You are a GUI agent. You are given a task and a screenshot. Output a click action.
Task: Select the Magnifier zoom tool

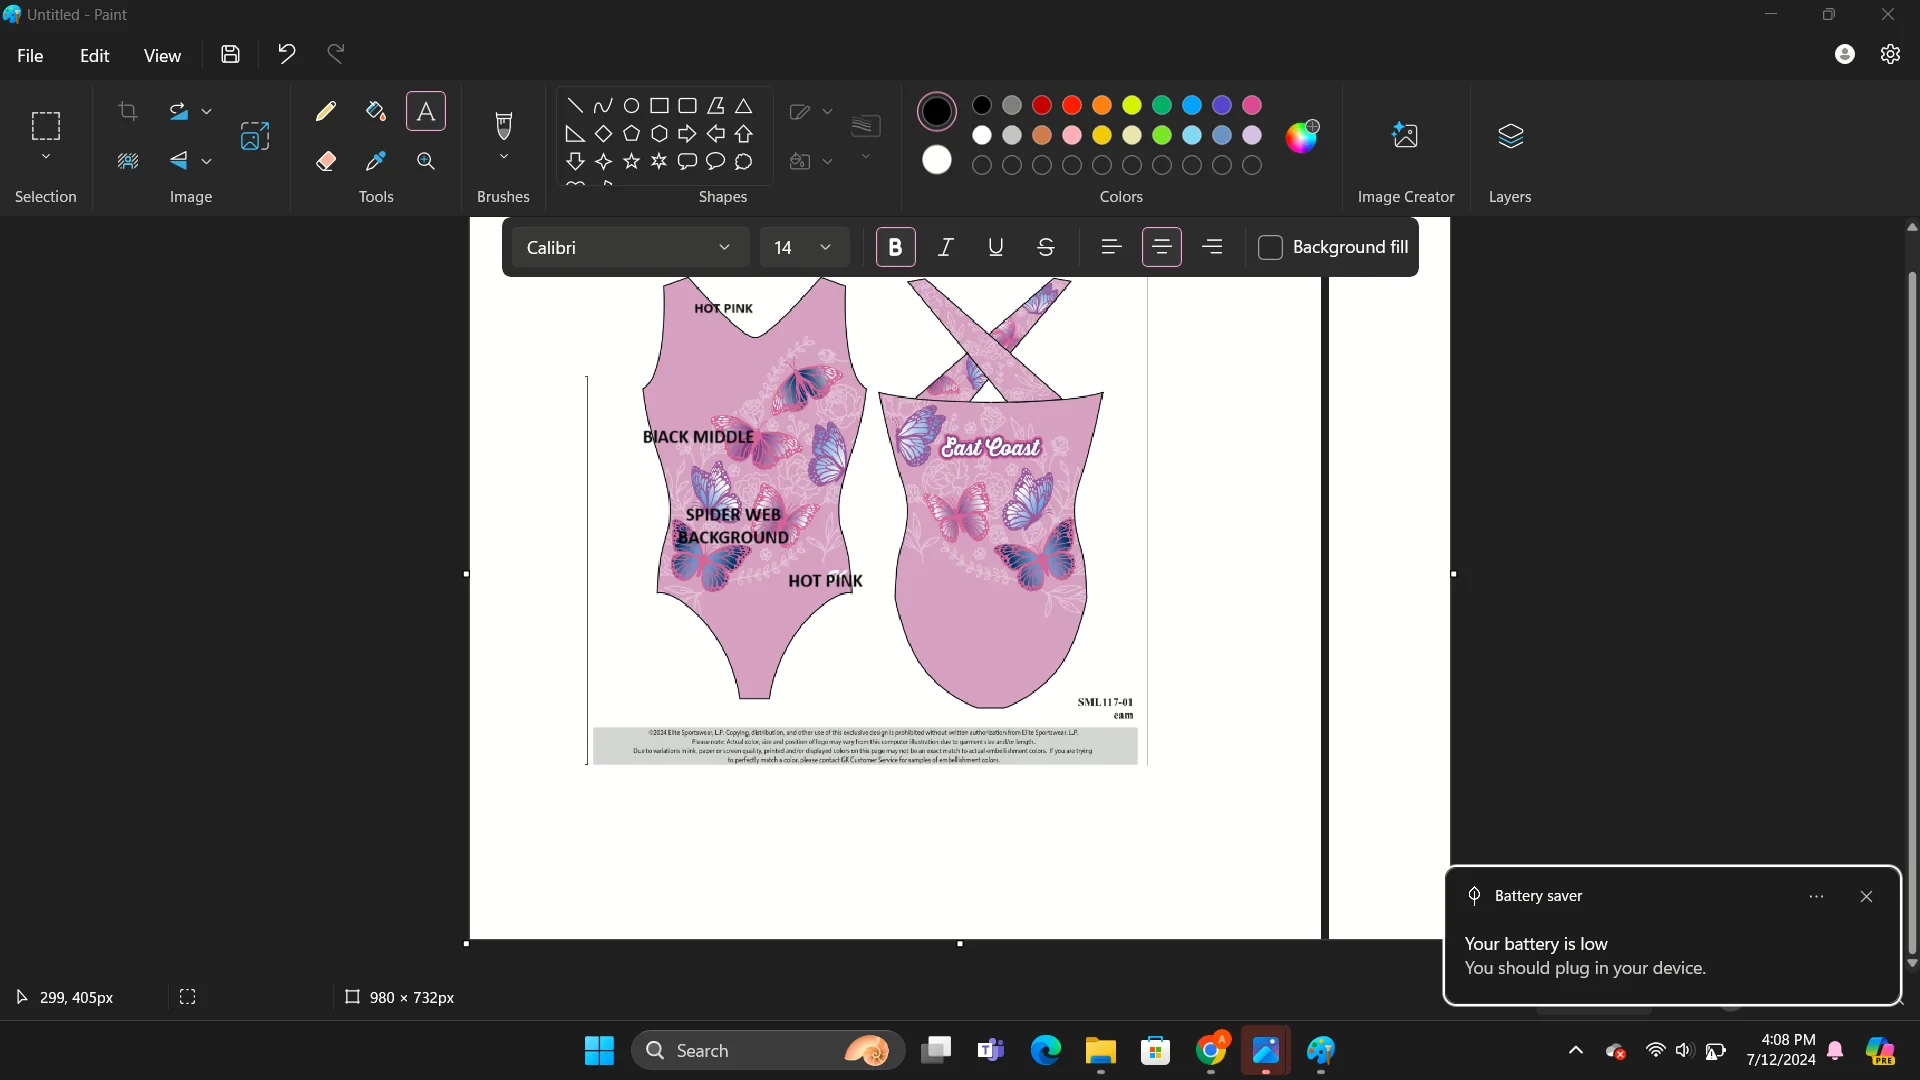(426, 161)
